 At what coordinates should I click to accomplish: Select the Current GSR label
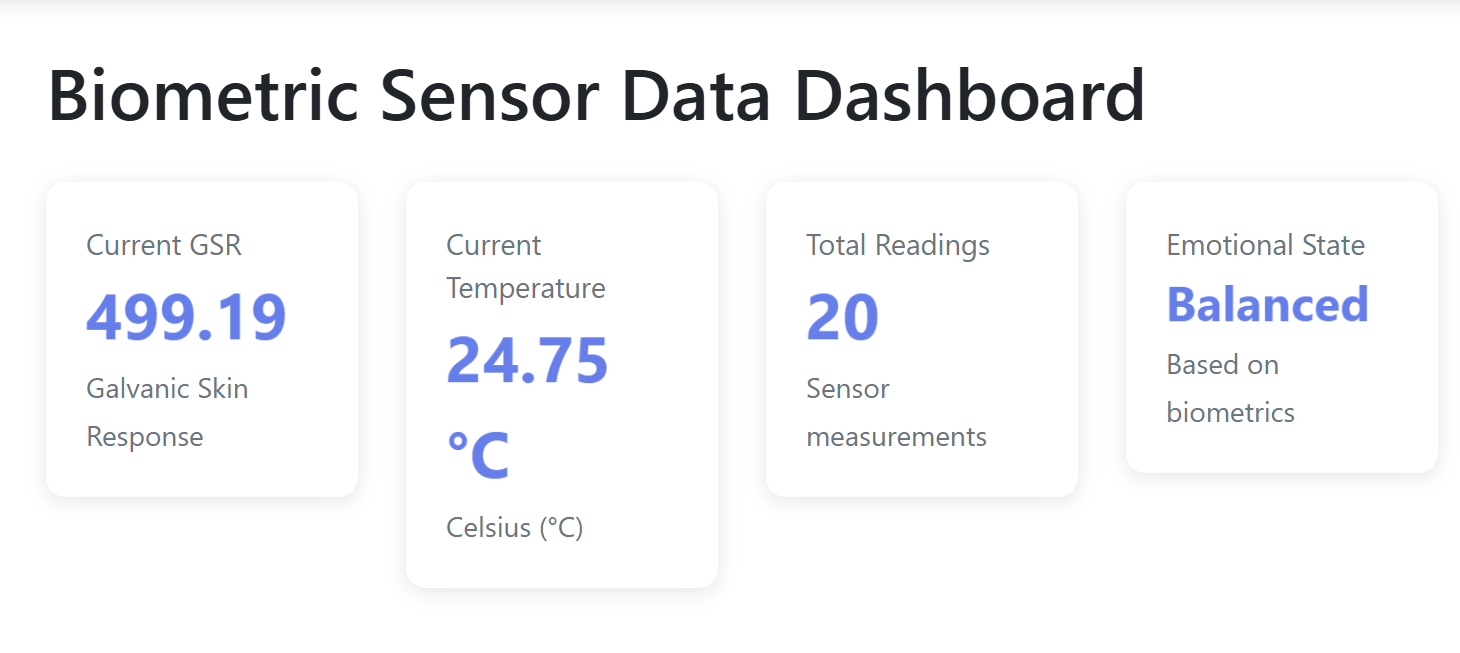[x=164, y=245]
